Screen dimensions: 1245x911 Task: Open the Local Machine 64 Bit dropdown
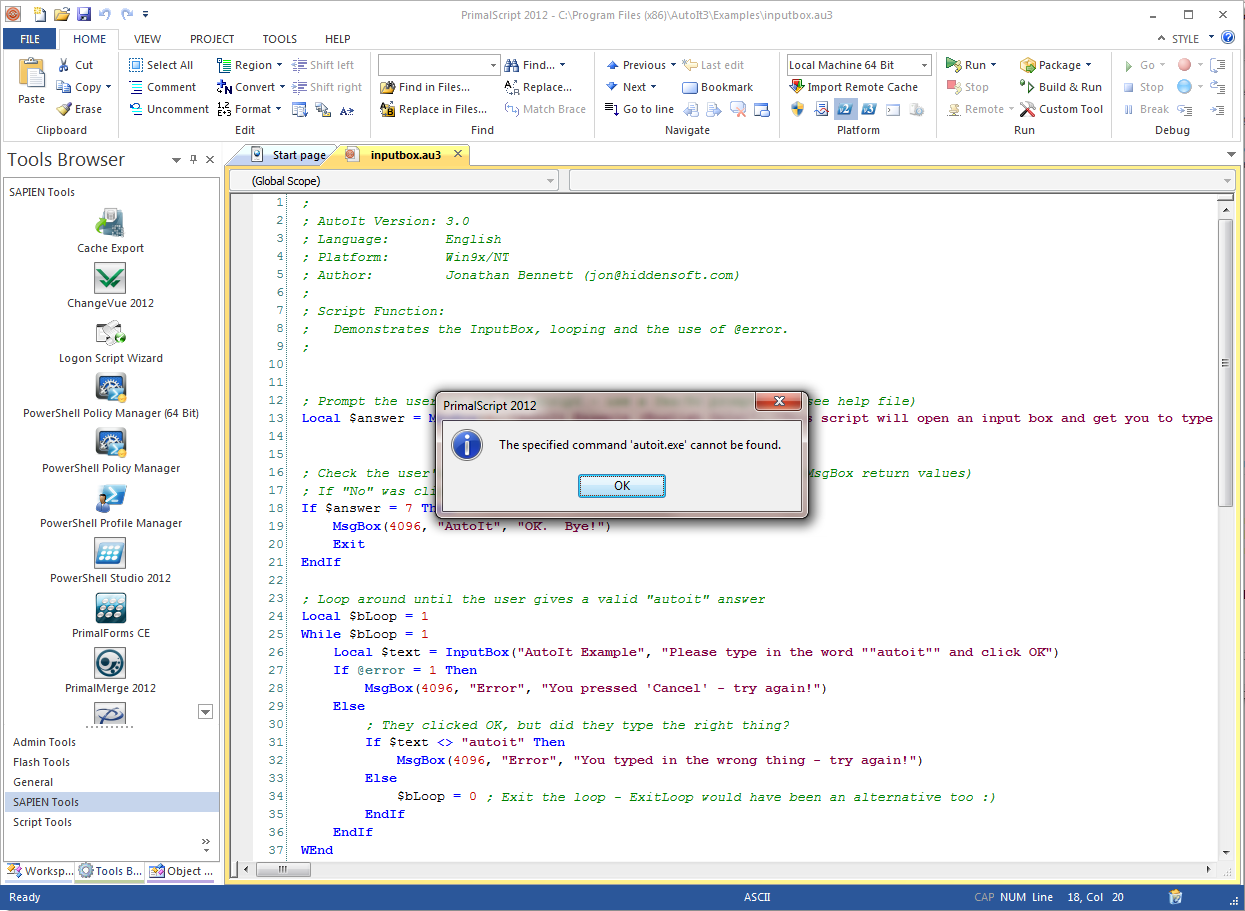923,65
